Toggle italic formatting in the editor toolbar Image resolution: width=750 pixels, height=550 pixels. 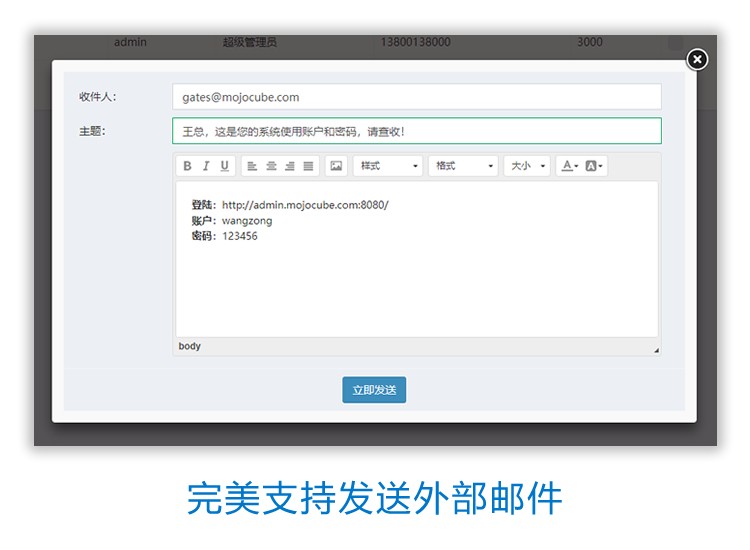click(x=206, y=166)
